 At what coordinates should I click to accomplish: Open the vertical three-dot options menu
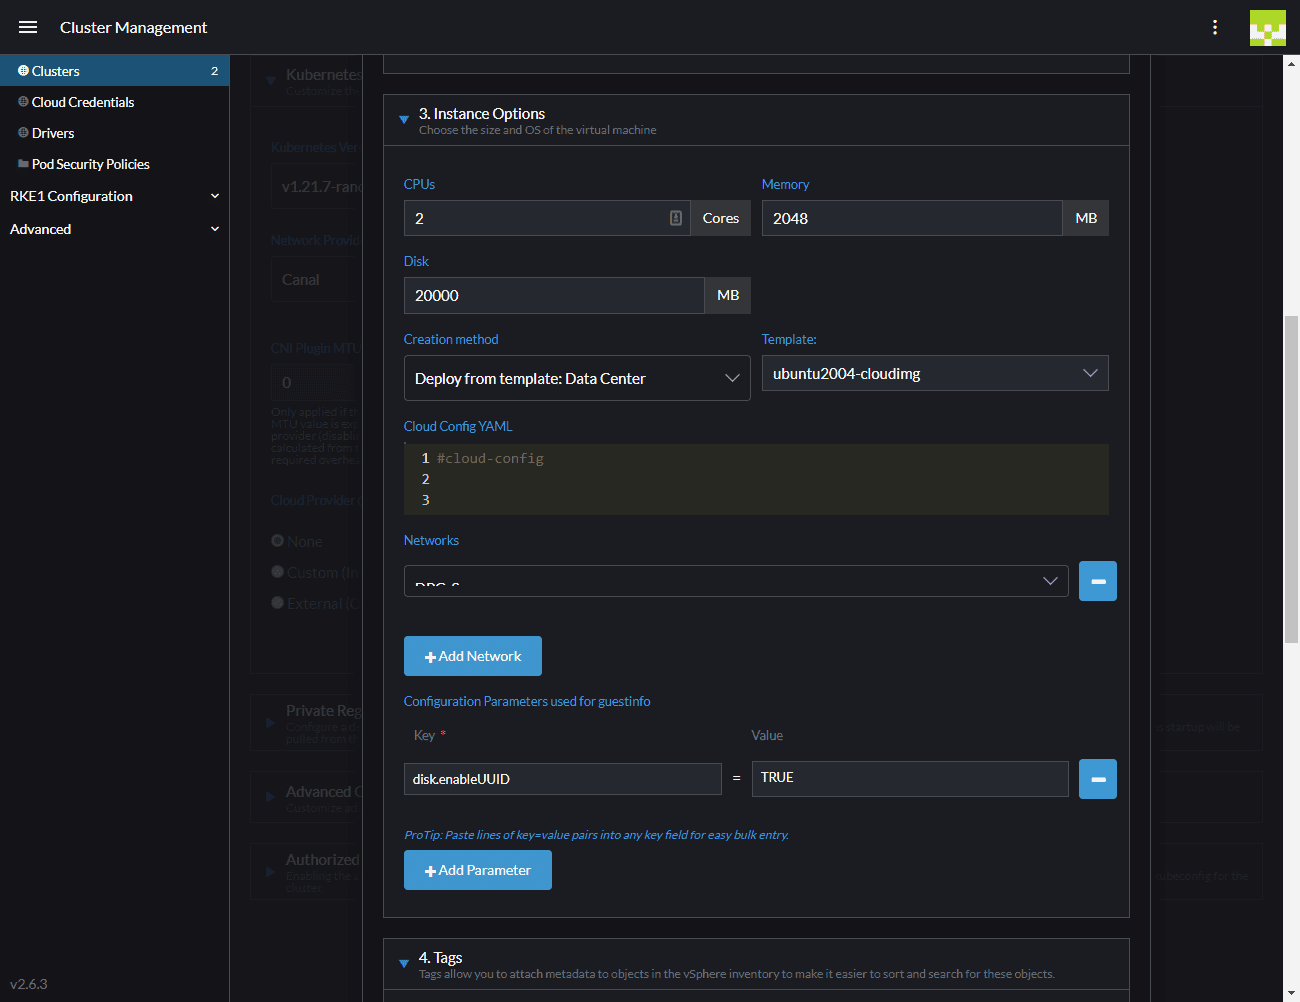[x=1215, y=27]
